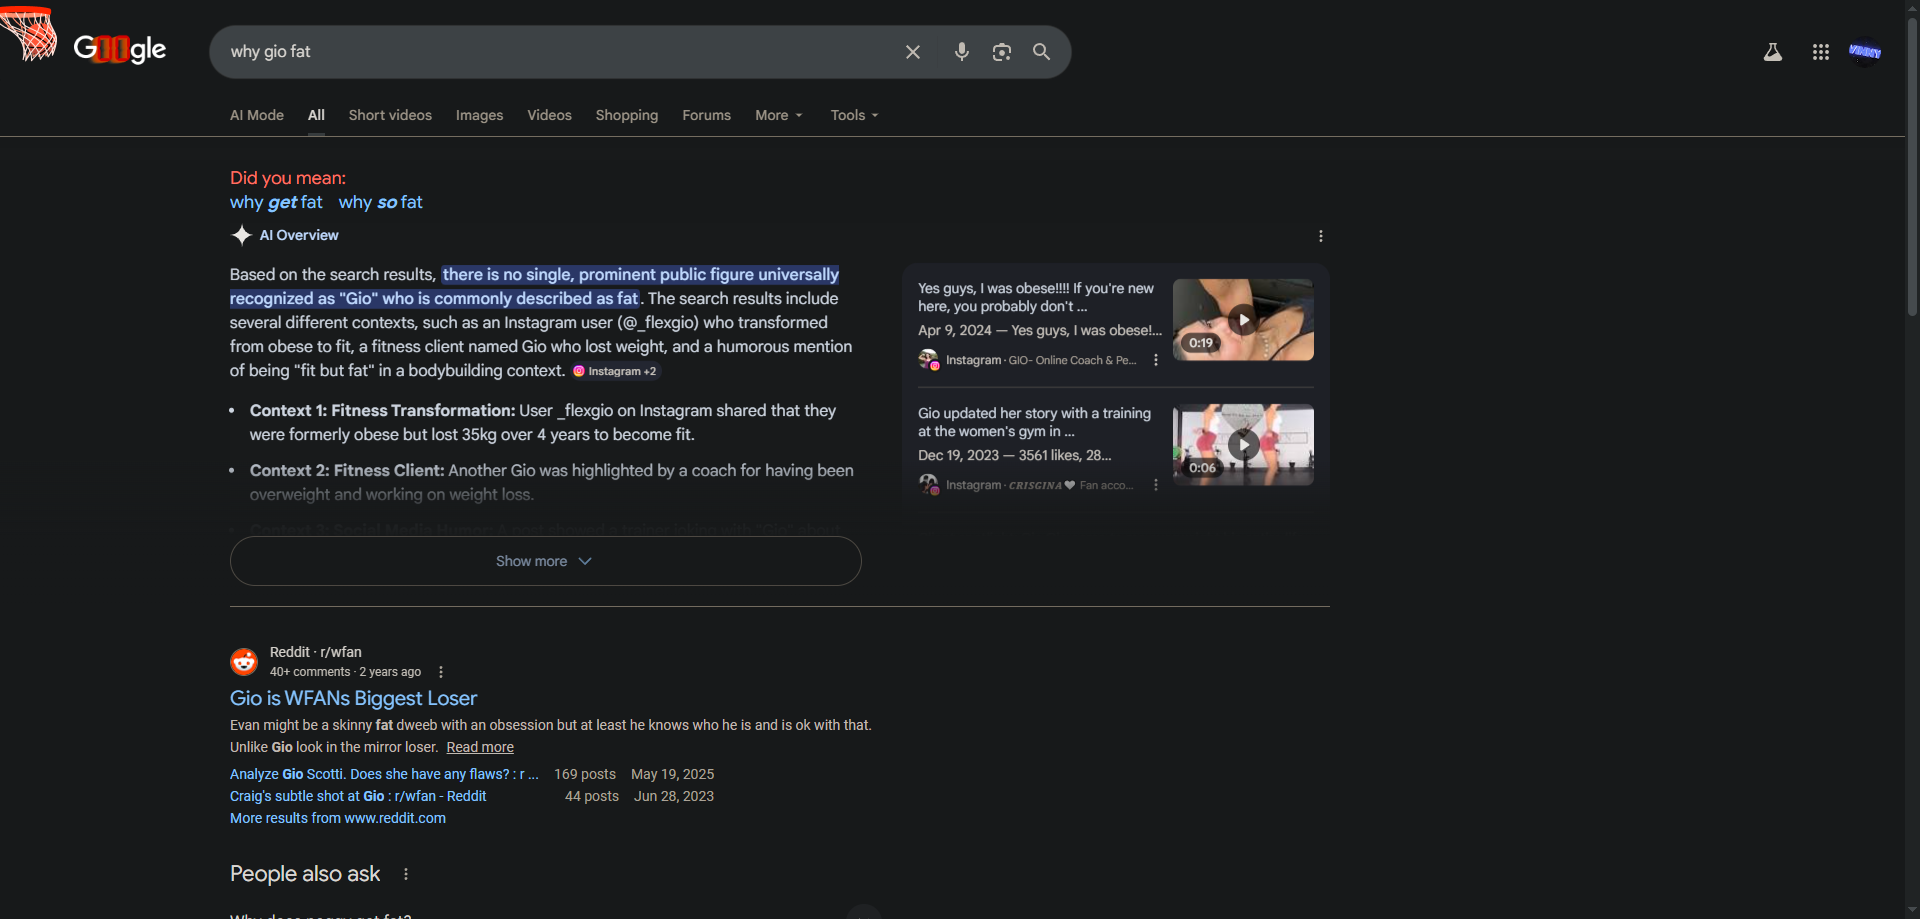The height and width of the screenshot is (919, 1920).
Task: Click 'Instagram · GIO- Online Coach' source
Action: [x=1041, y=360]
